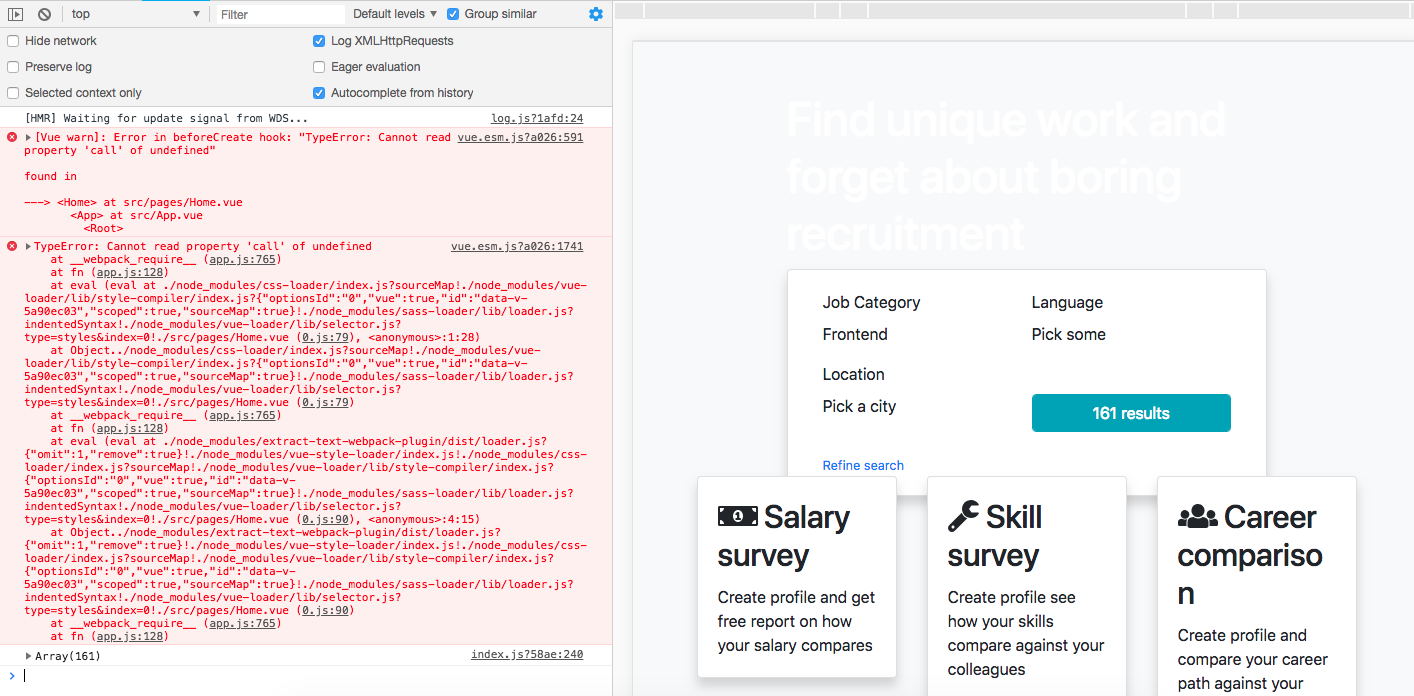Expand the TypeError stack trace triangle
The width and height of the screenshot is (1414, 696).
[x=27, y=245]
